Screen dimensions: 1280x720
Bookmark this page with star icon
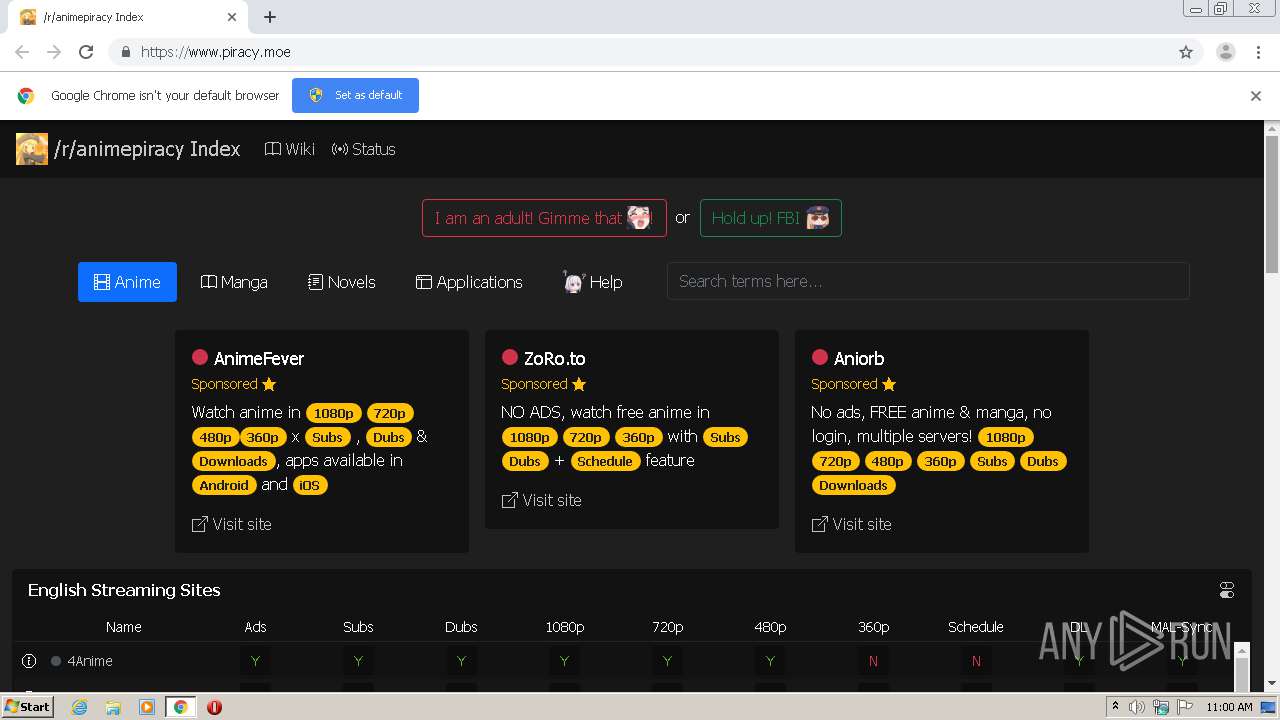coord(1186,52)
